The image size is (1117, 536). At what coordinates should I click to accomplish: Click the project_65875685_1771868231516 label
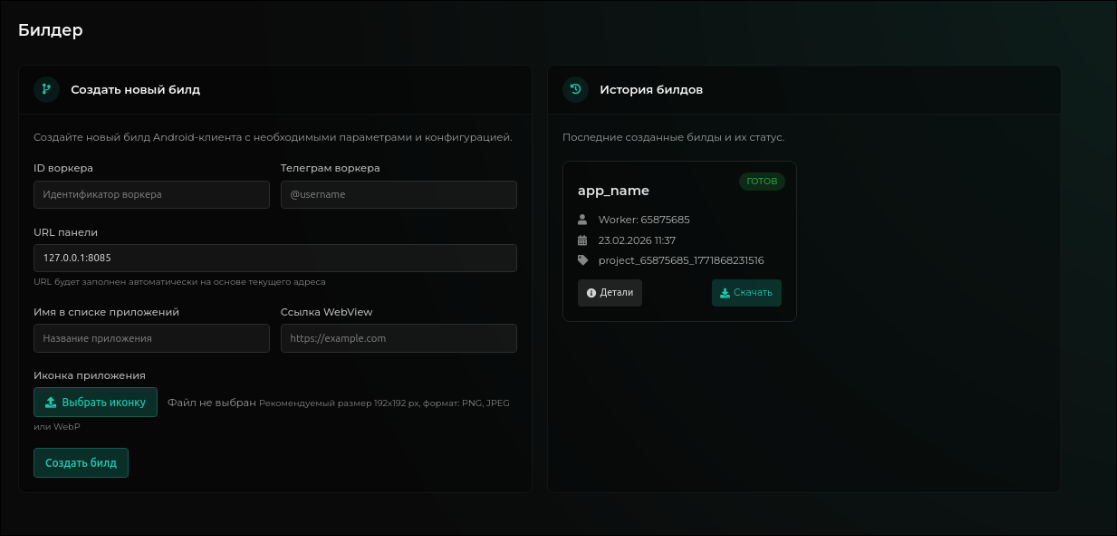(681, 260)
